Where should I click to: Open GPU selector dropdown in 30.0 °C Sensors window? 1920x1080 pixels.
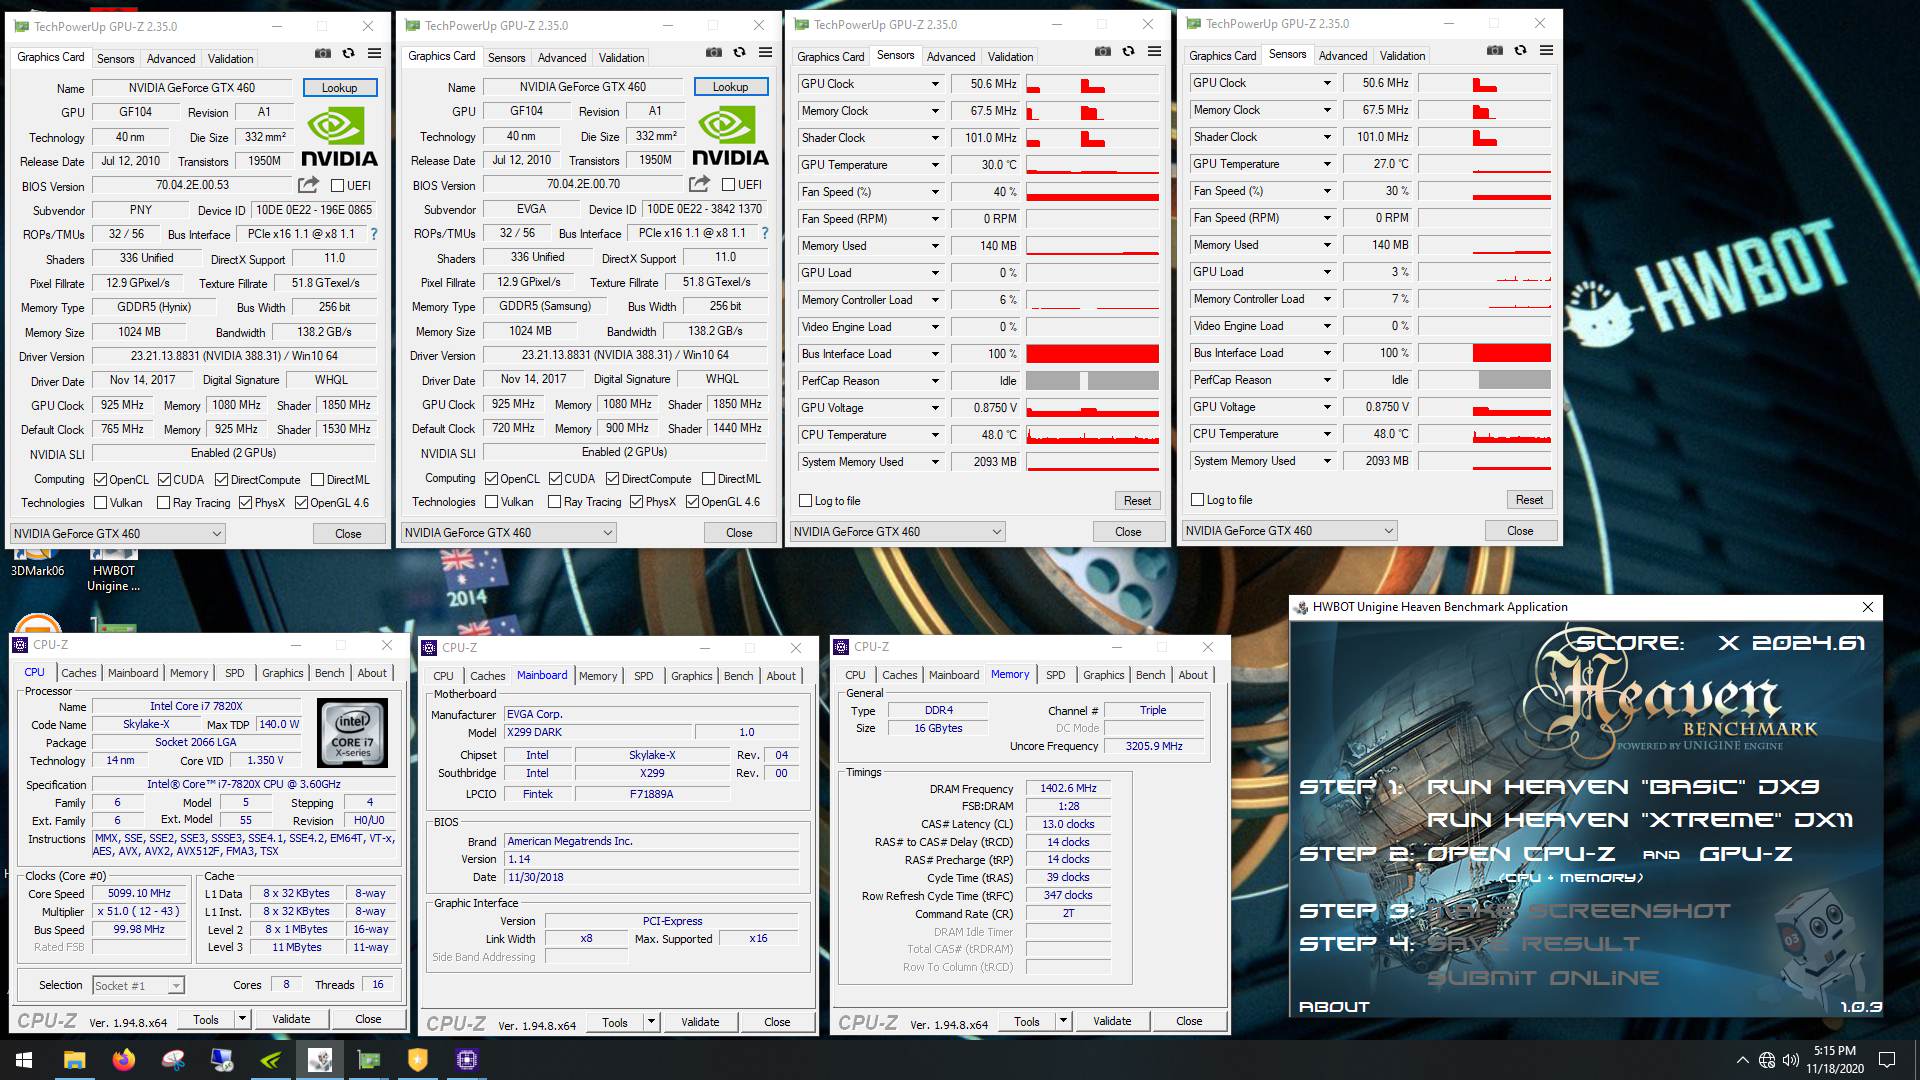click(x=898, y=532)
